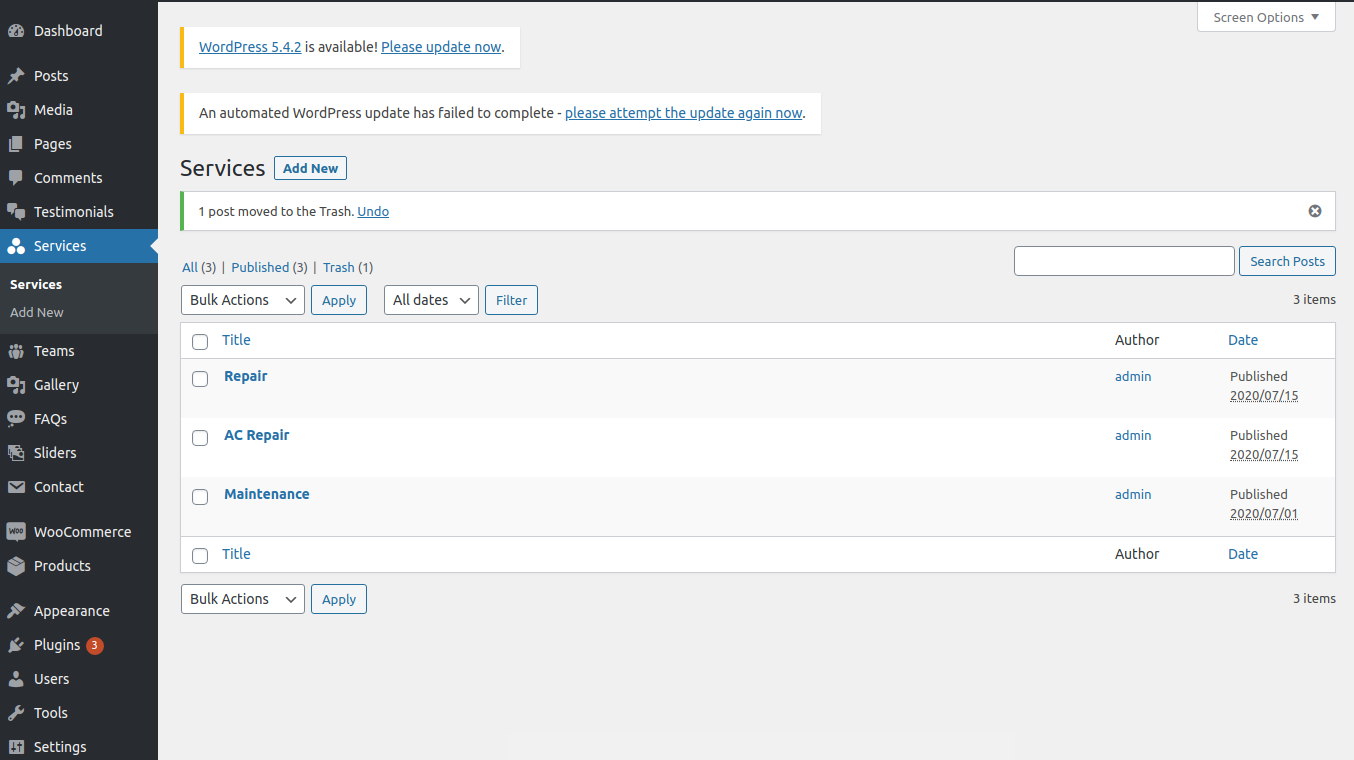Open the Gallery icon in sidebar
The width and height of the screenshot is (1354, 760).
point(16,385)
